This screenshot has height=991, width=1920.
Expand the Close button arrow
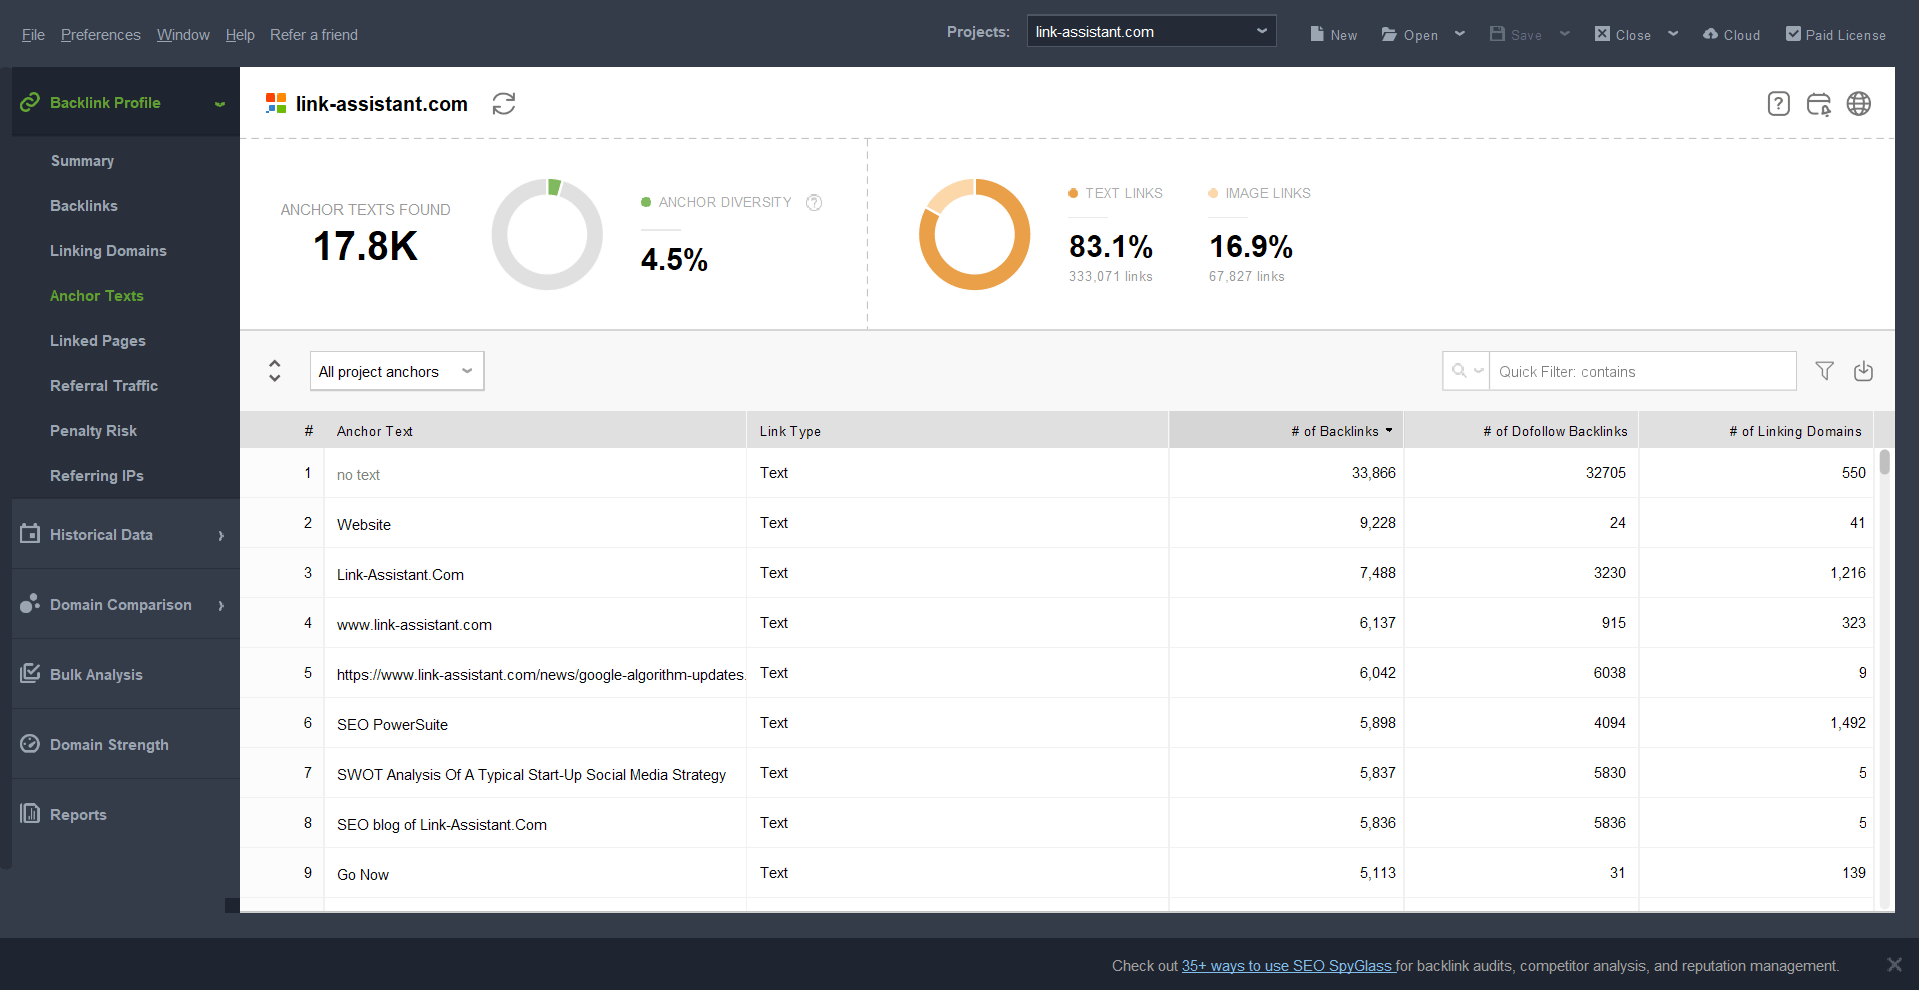(1673, 34)
